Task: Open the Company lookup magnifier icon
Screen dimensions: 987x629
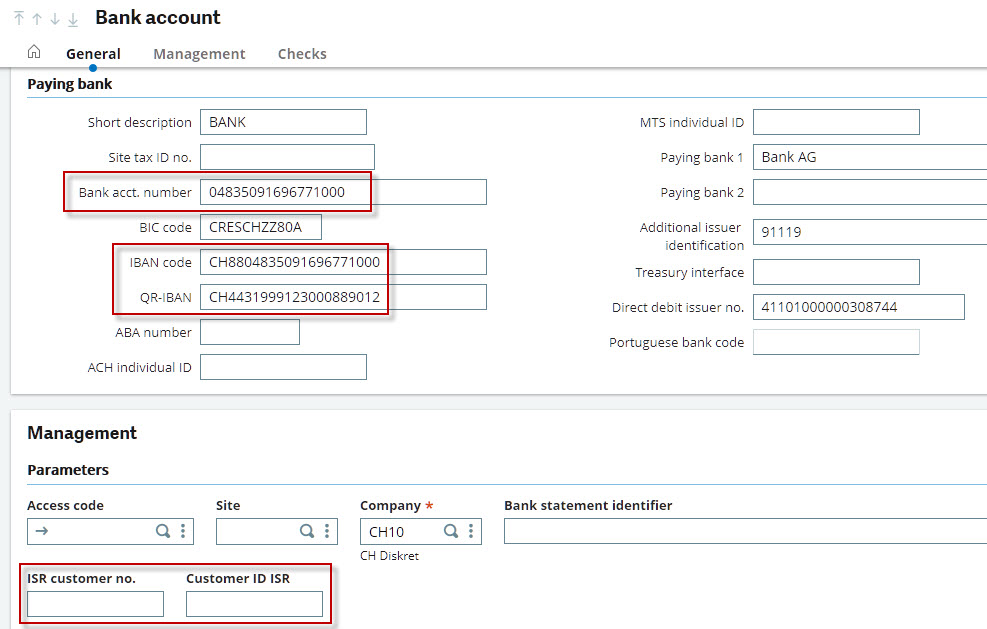Action: pyautogui.click(x=451, y=532)
